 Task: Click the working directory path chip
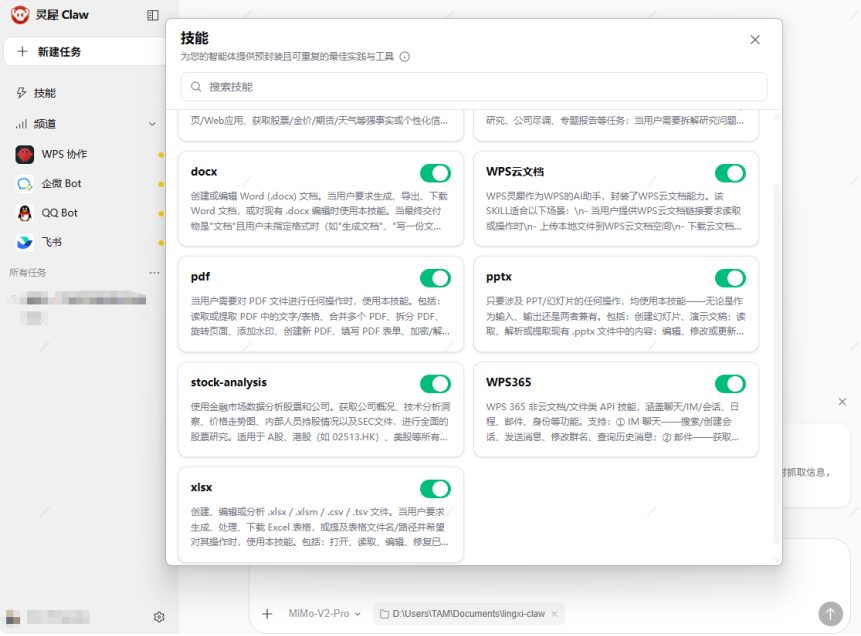point(468,614)
